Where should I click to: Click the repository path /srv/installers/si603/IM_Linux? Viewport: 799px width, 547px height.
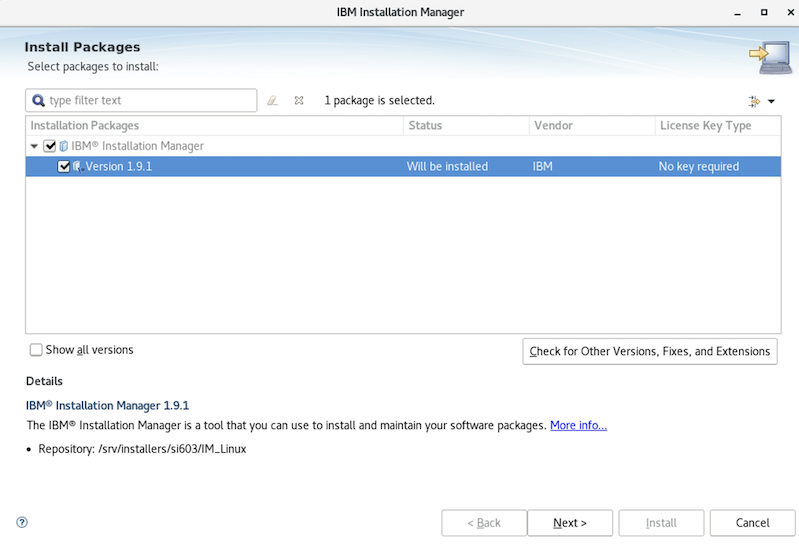point(172,449)
